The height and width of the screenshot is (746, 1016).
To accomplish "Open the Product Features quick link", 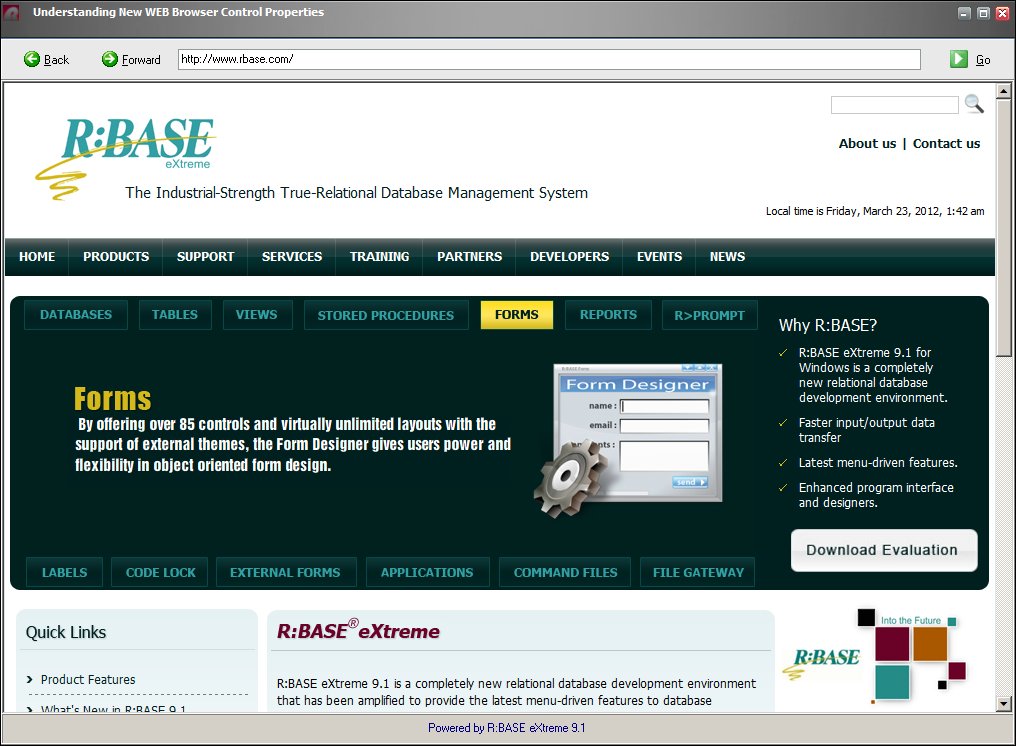I will [88, 680].
